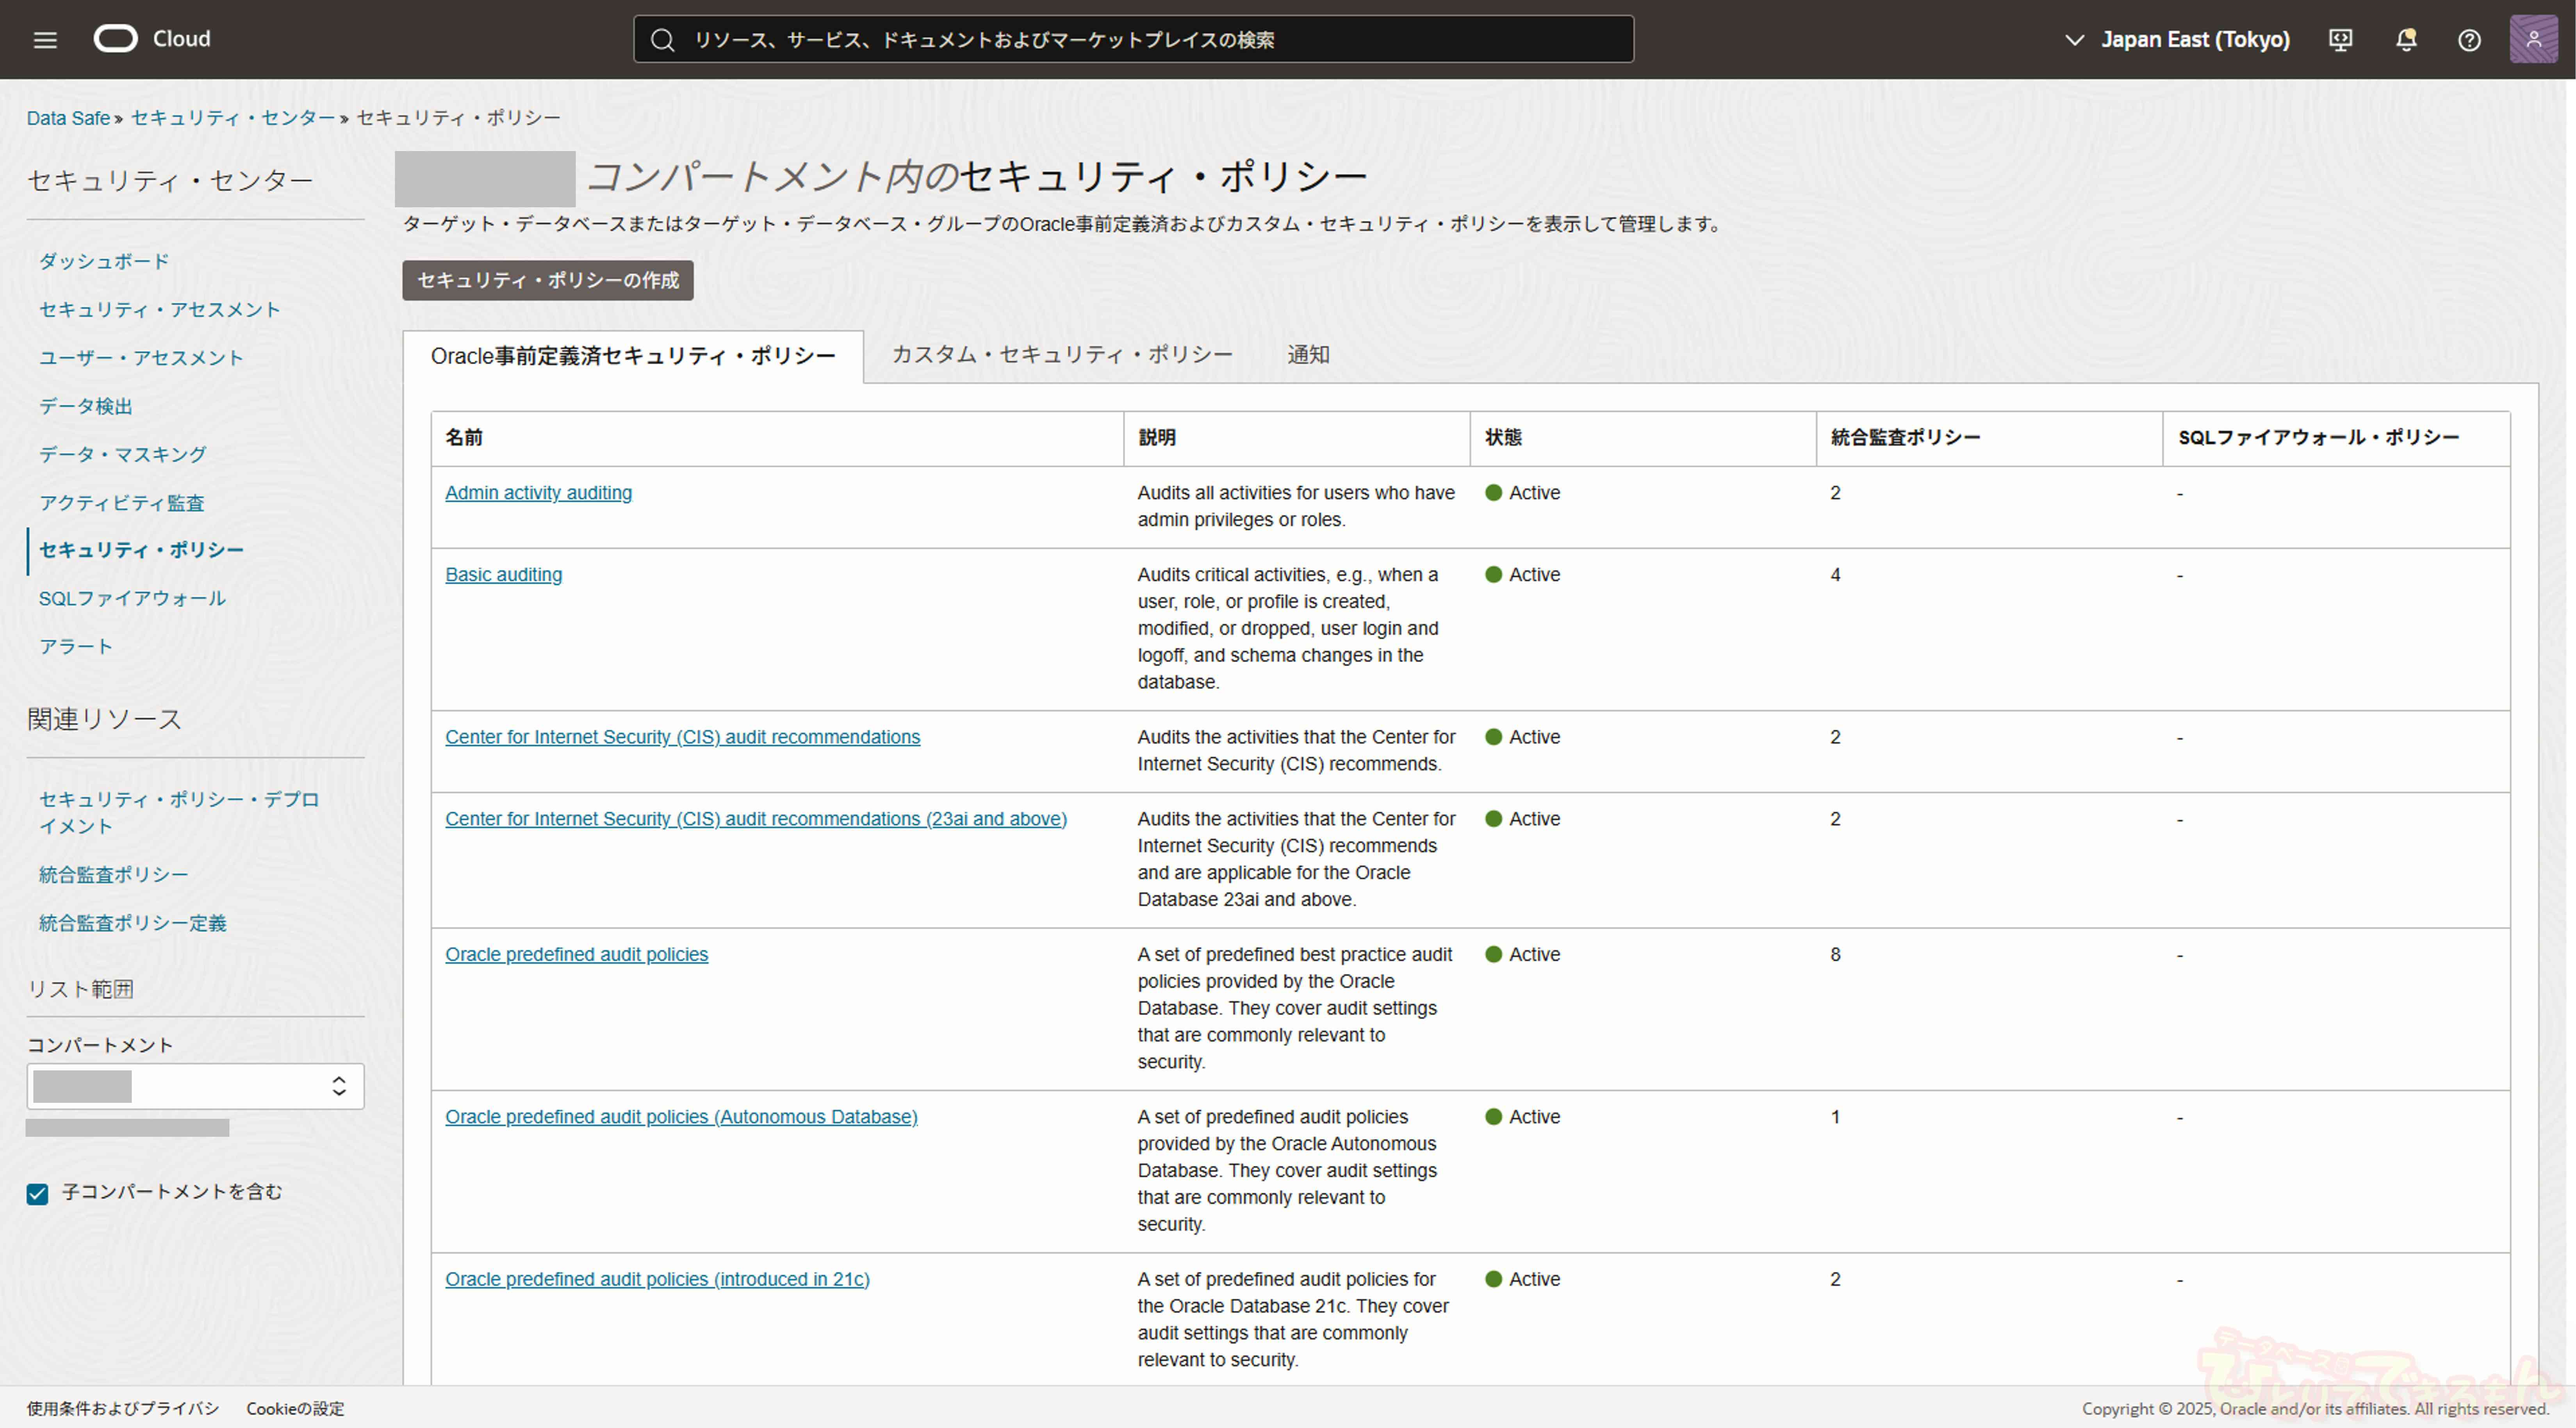The height and width of the screenshot is (1428, 2576).
Task: Open Cookieの設定 footer link
Action: tap(295, 1408)
